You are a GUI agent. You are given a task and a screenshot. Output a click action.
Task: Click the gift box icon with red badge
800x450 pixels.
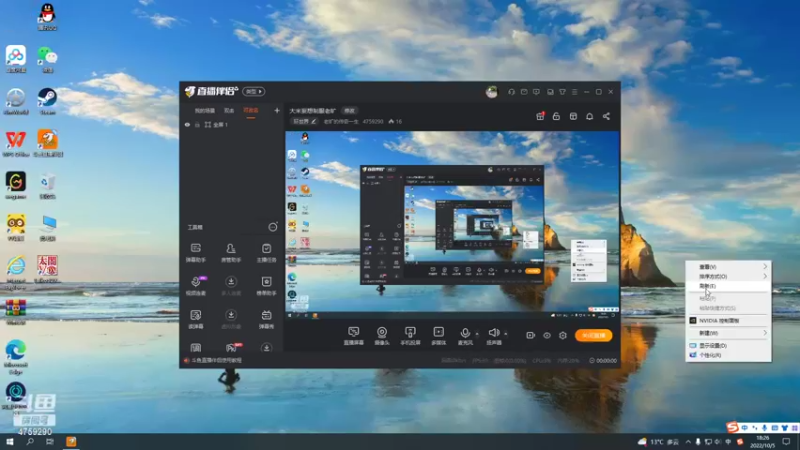pos(540,116)
